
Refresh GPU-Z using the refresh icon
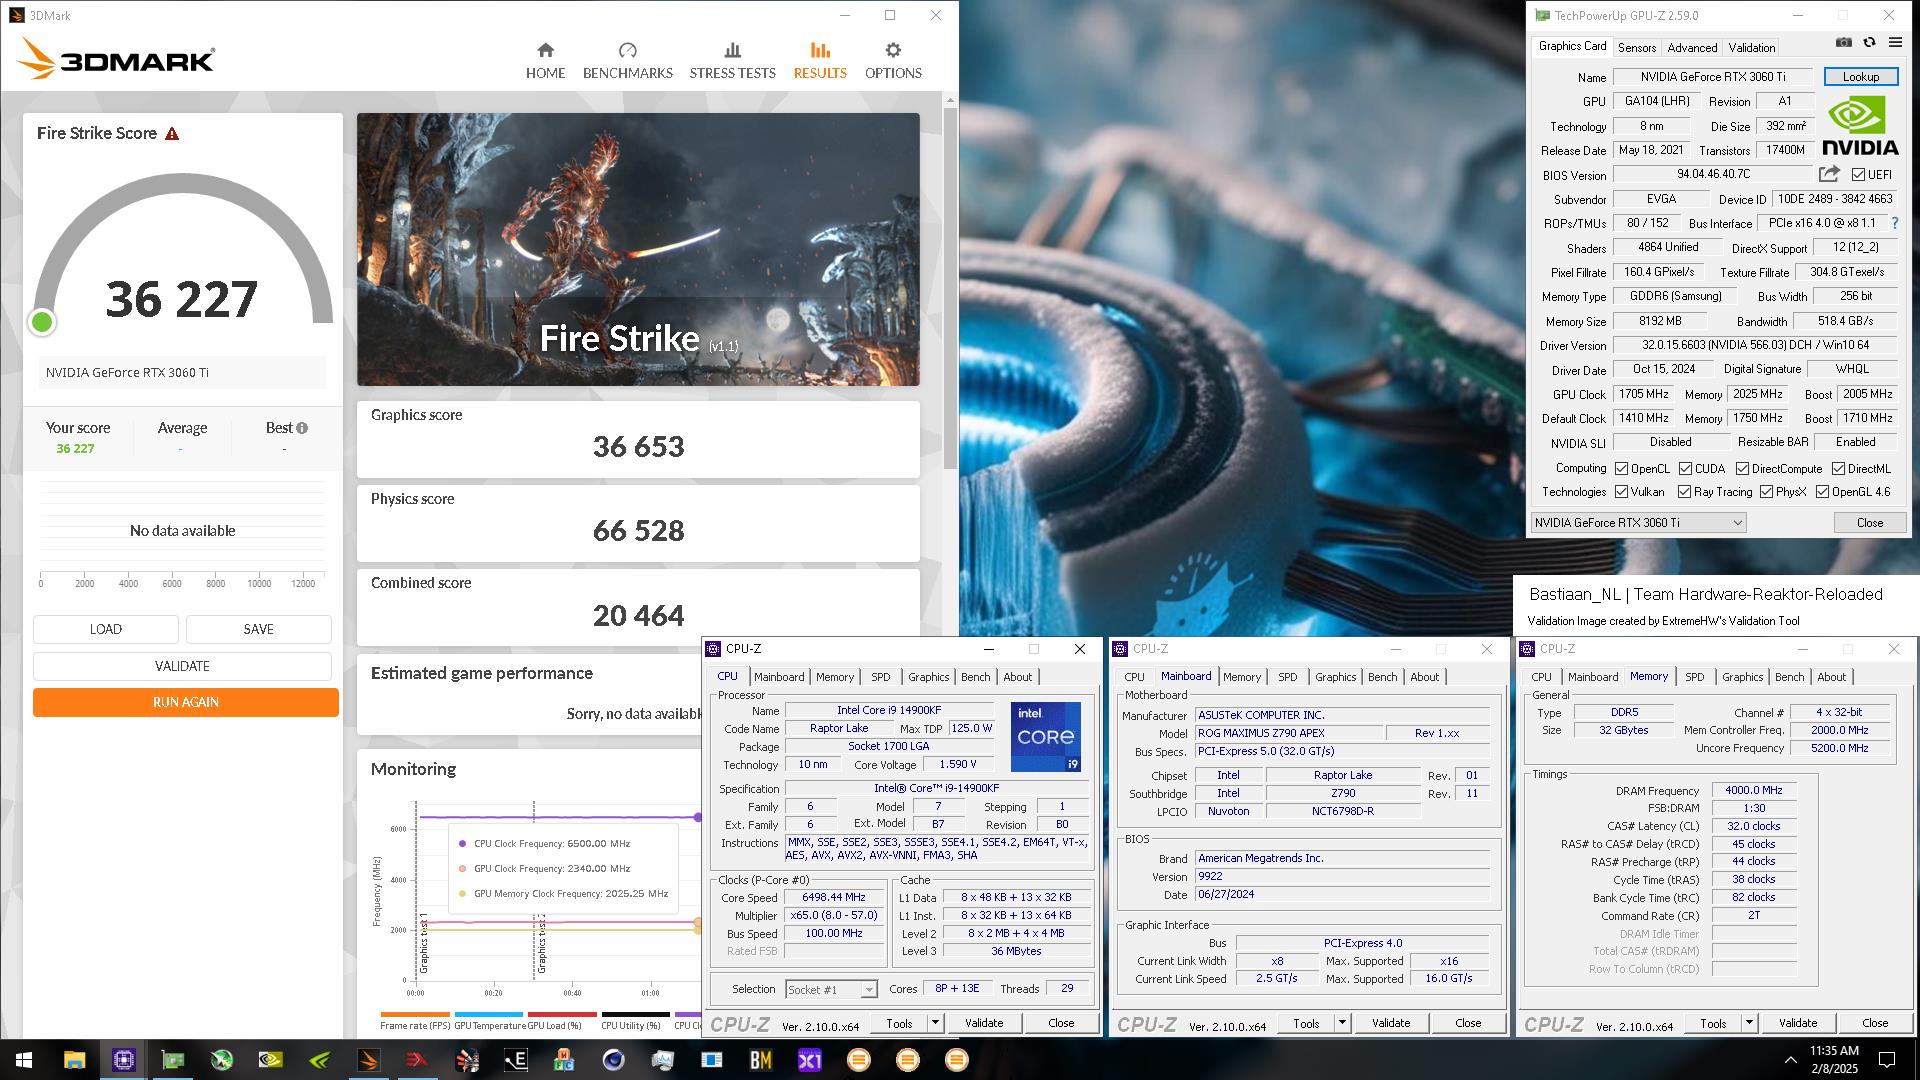tap(1869, 43)
